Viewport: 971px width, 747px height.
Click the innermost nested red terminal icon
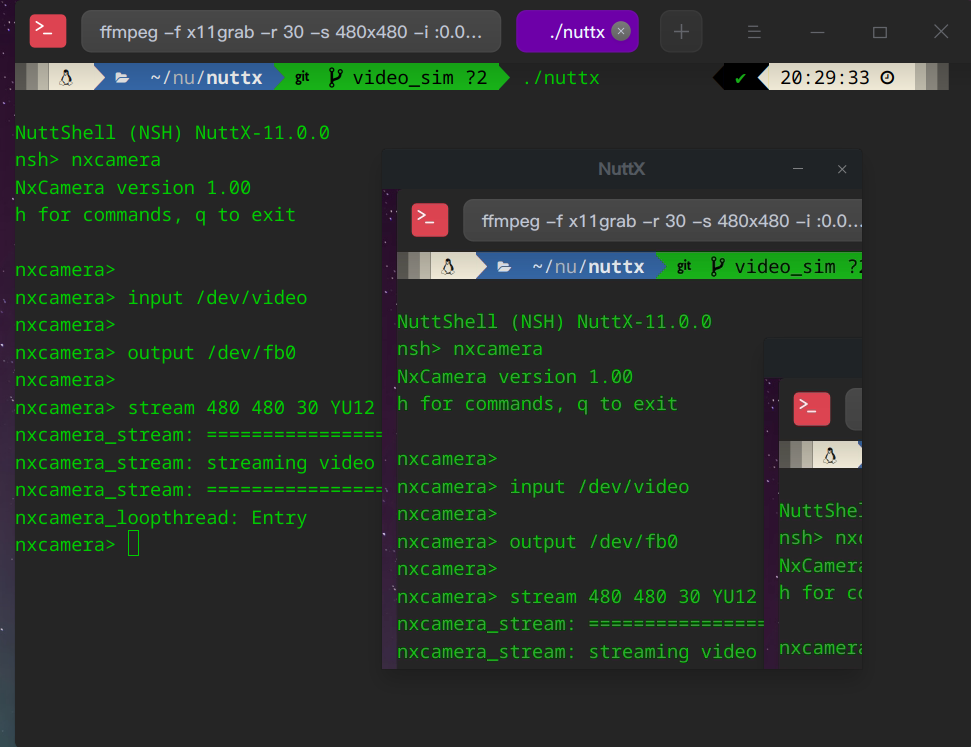[x=812, y=409]
